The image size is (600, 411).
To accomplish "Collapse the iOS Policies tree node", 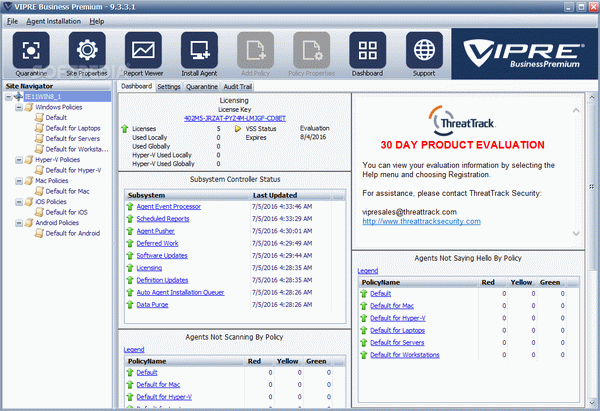I will (x=19, y=202).
